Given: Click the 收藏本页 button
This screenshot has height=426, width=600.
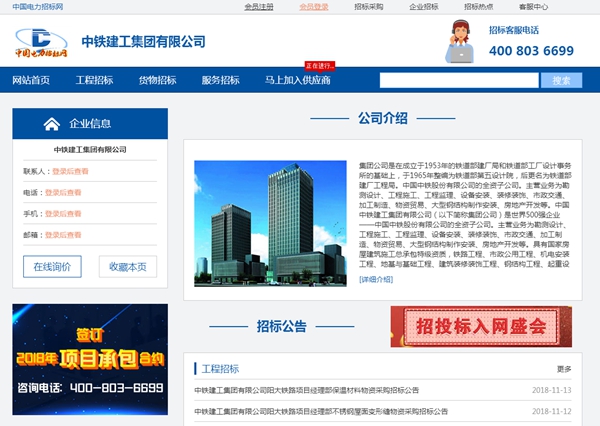Looking at the screenshot, I should (127, 267).
